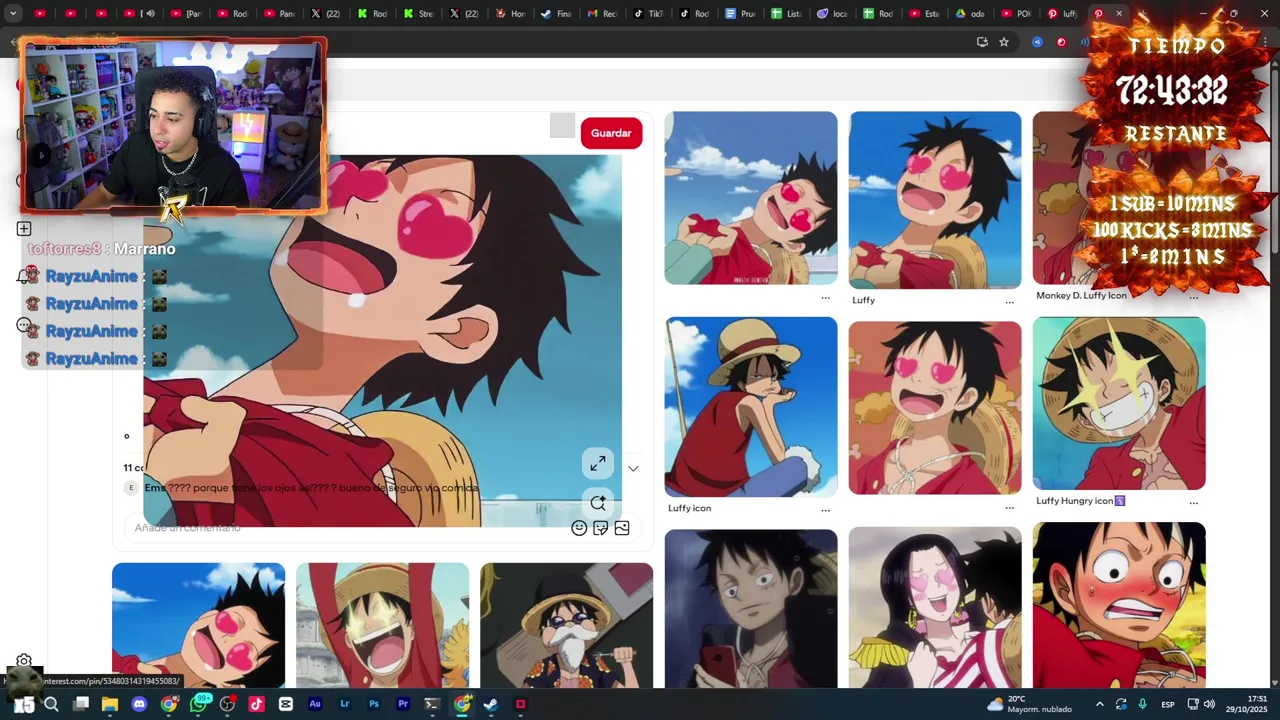Click the install/cast icon in address bar
This screenshot has width=1280, height=720.
point(982,42)
